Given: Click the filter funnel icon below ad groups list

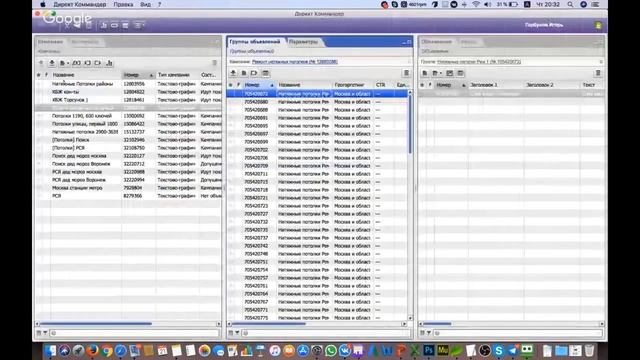Looking at the screenshot, I should (x=237, y=333).
